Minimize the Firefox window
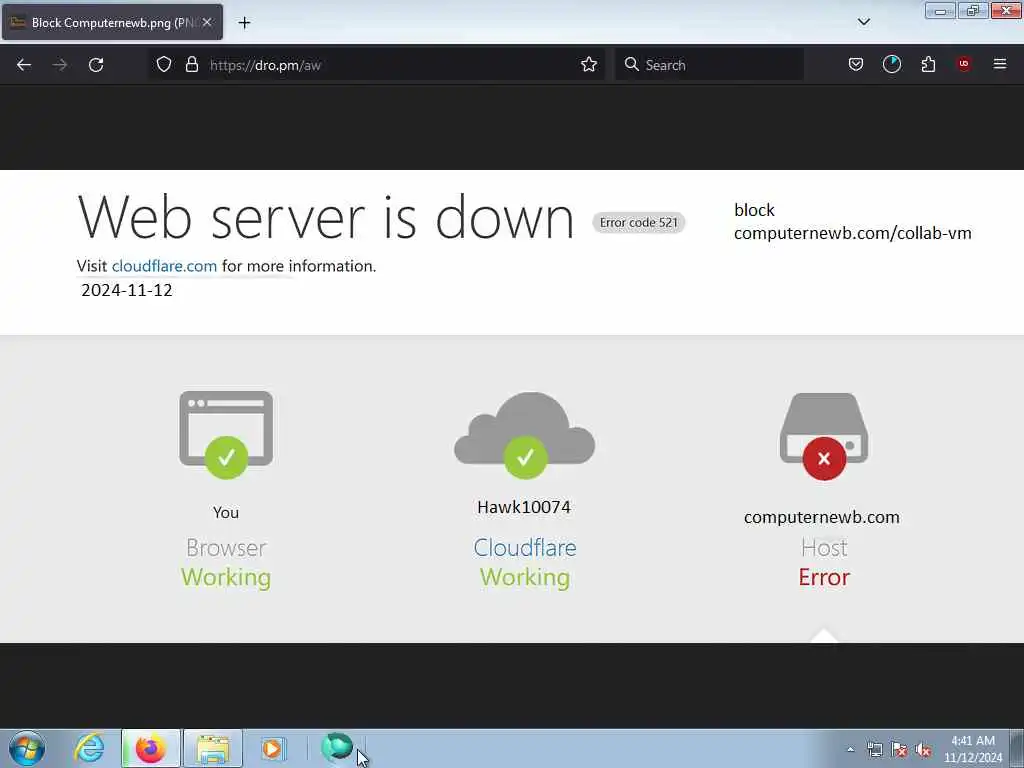This screenshot has height=768, width=1024. point(940,11)
